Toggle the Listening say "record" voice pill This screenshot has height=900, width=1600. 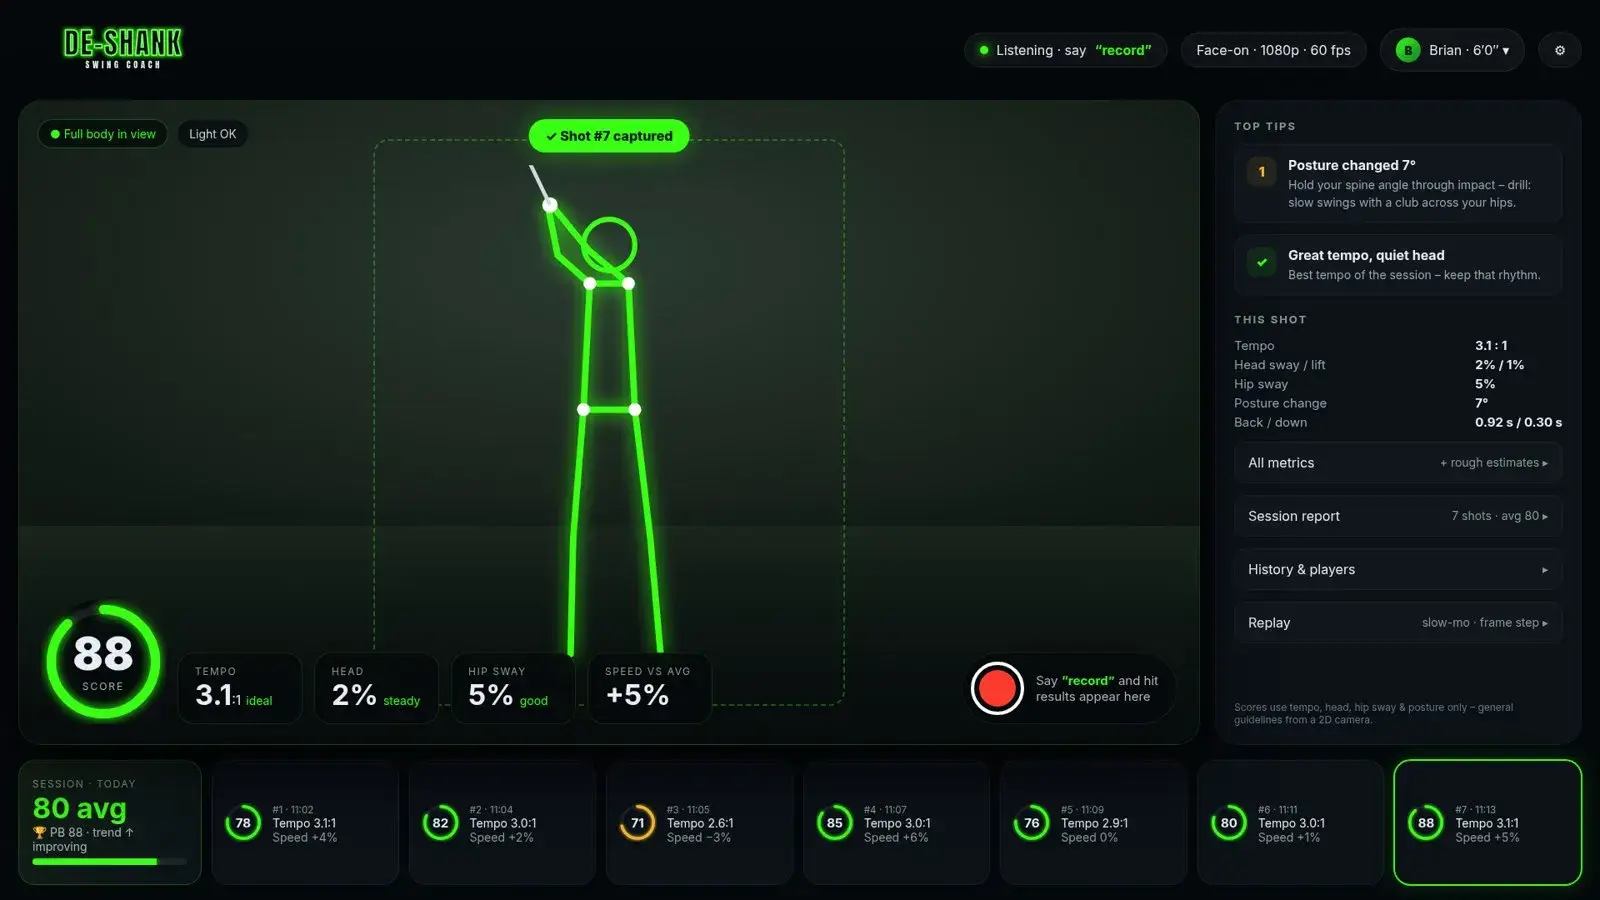pos(1065,50)
